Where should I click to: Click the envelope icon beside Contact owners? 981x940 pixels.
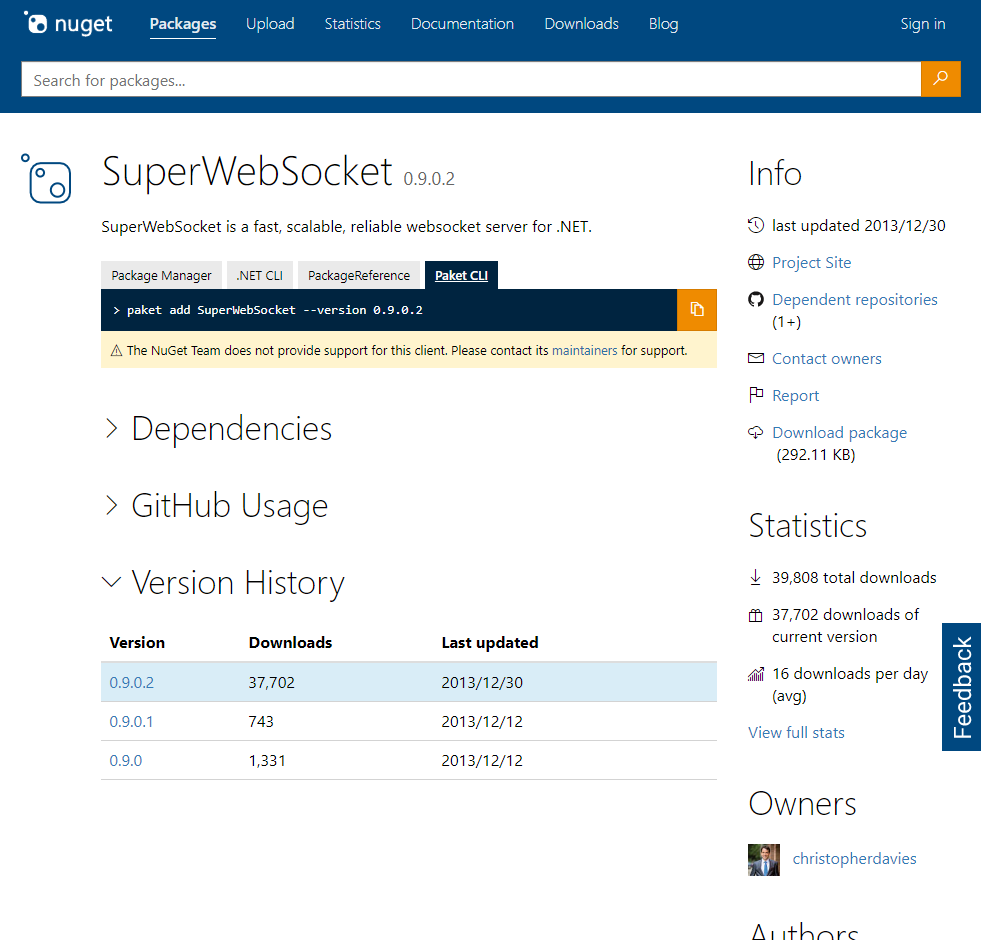(756, 358)
